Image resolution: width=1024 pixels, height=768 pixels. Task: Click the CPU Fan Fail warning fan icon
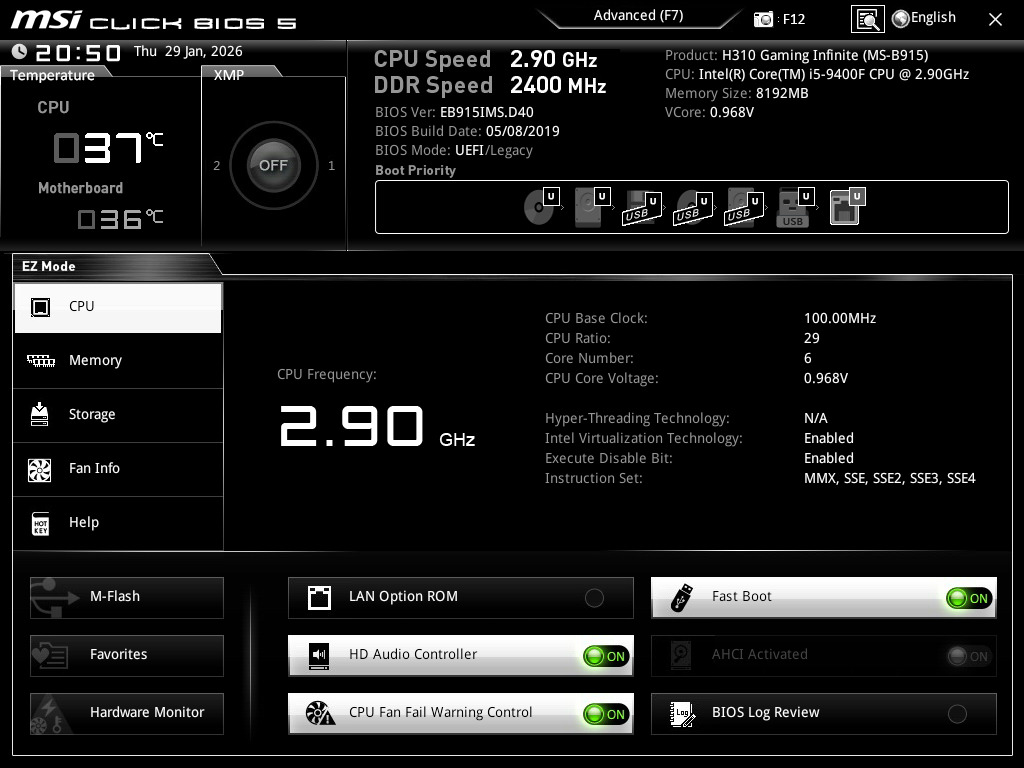pos(320,713)
